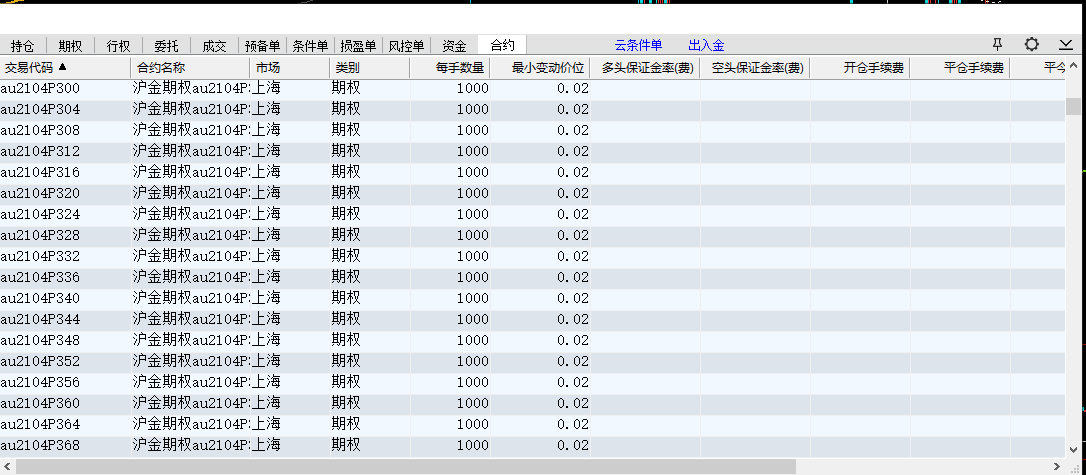
Task: Collapse the panel with the down-chevron icon
Action: click(1066, 45)
